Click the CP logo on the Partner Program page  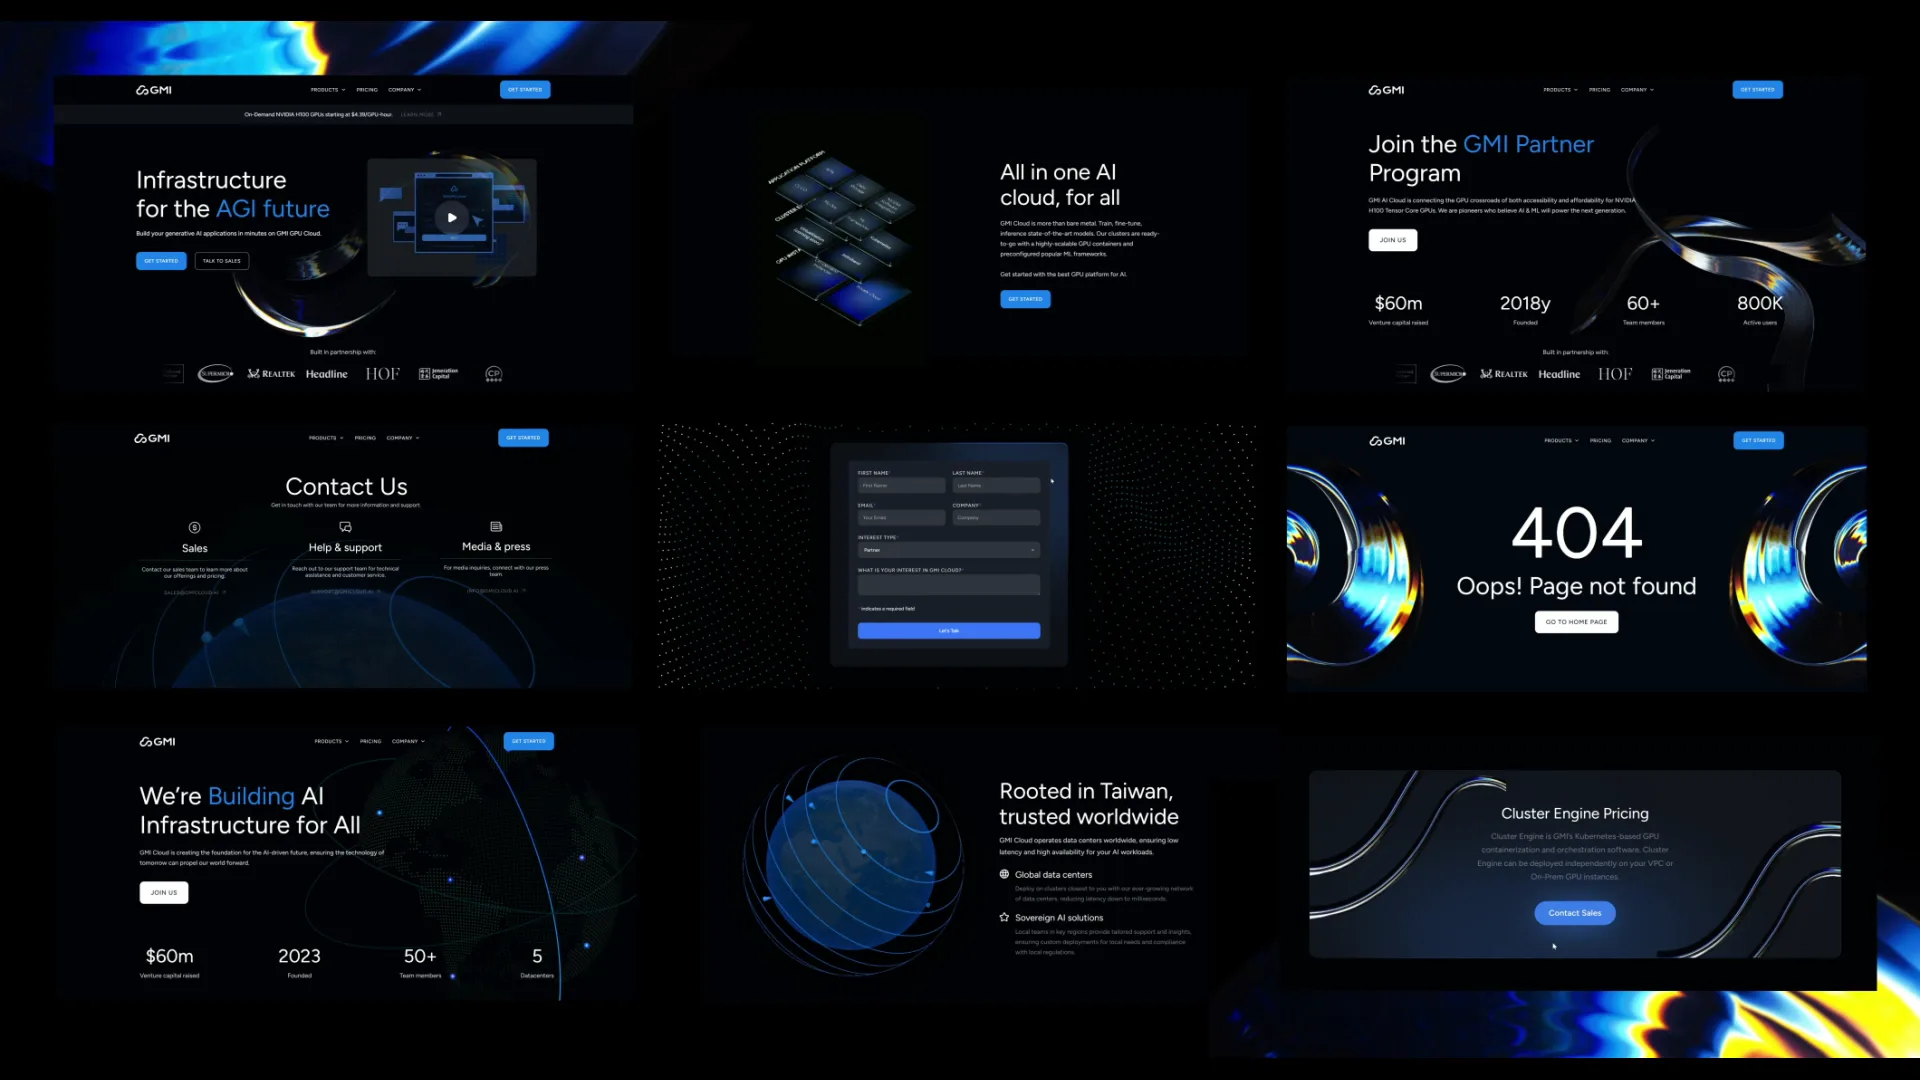click(x=1727, y=374)
